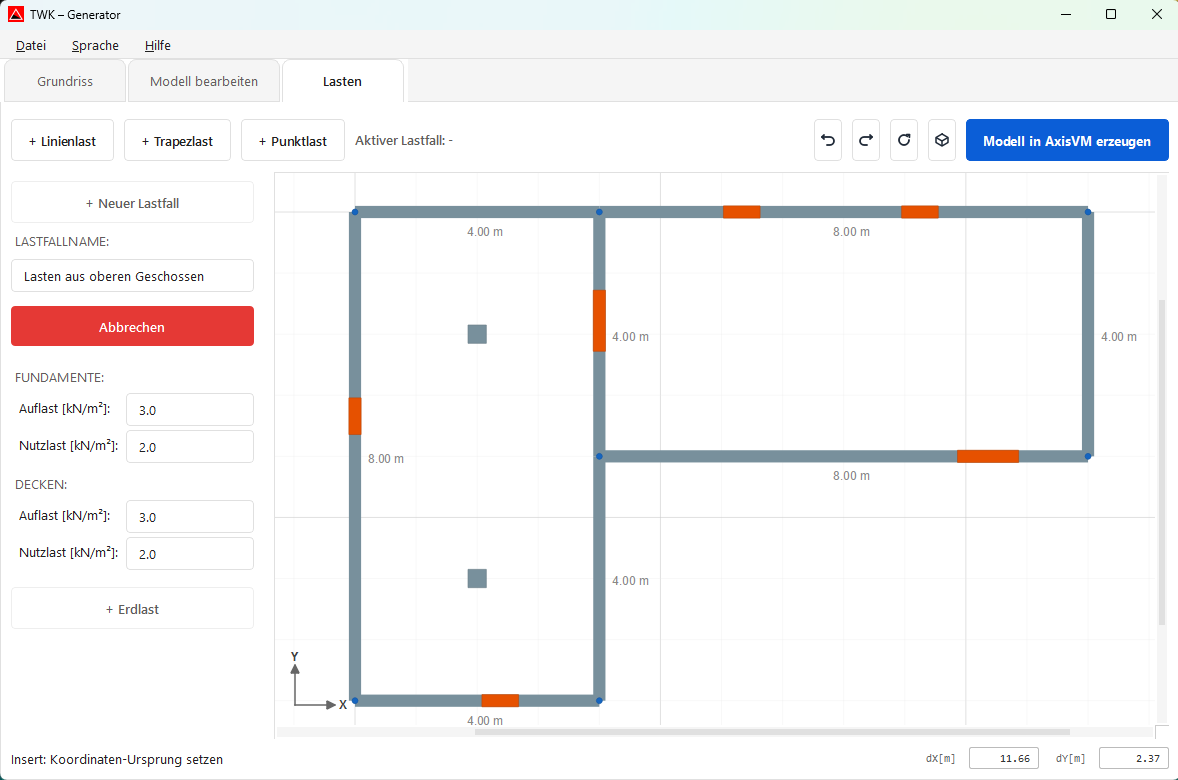Click Modell in AxisVM erzeugen
This screenshot has height=780, width=1178.
(1067, 141)
